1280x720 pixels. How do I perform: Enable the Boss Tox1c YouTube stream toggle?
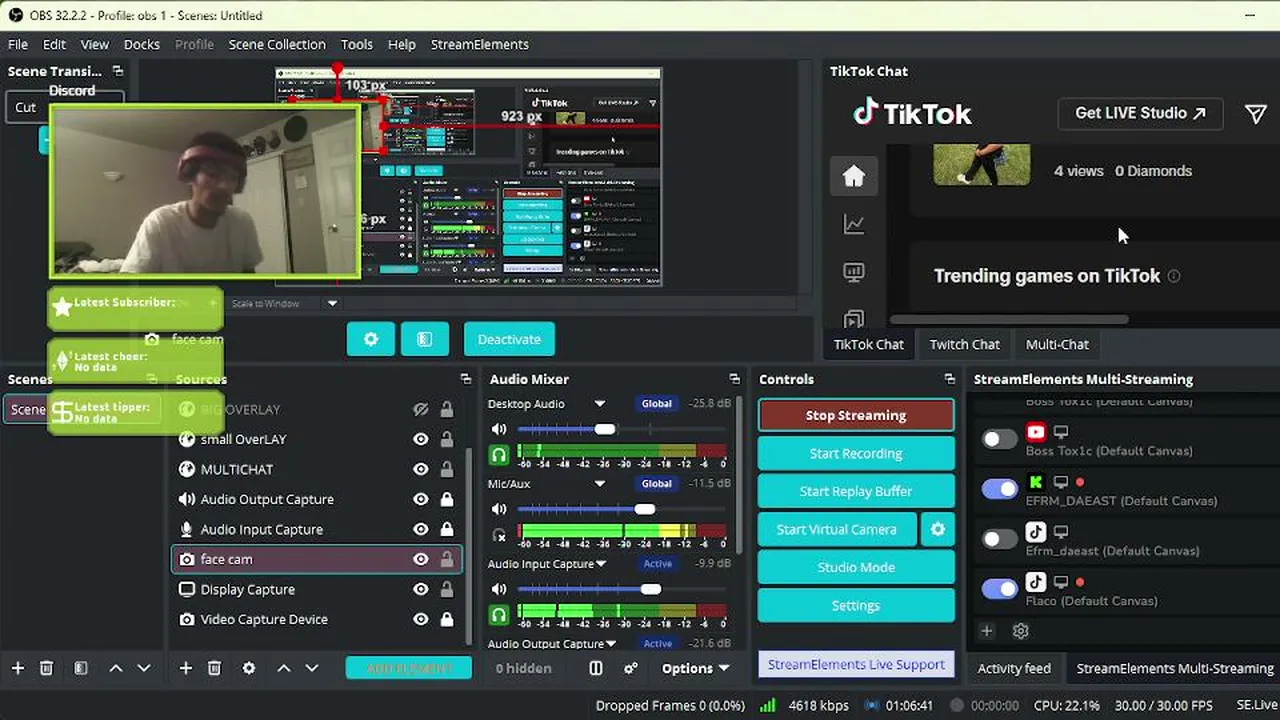coord(999,439)
